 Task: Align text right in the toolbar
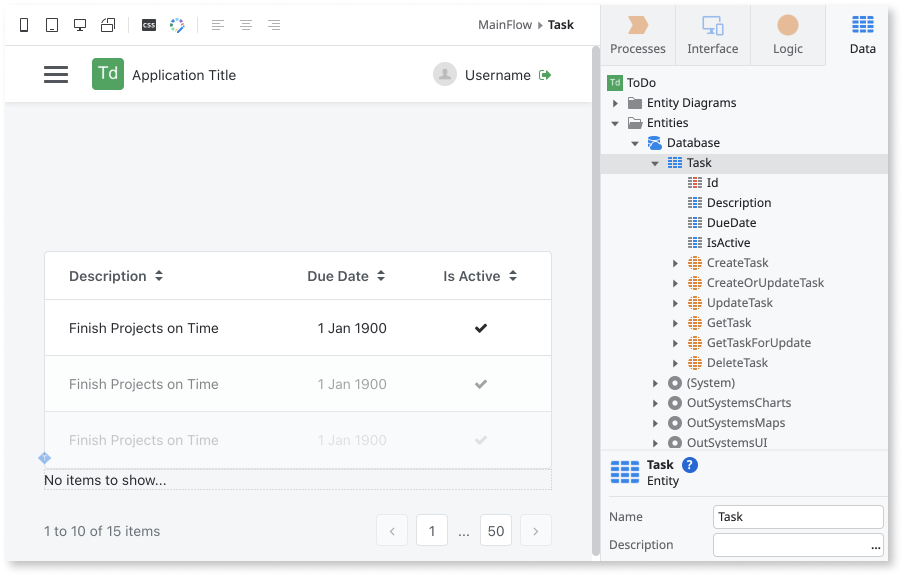click(274, 25)
